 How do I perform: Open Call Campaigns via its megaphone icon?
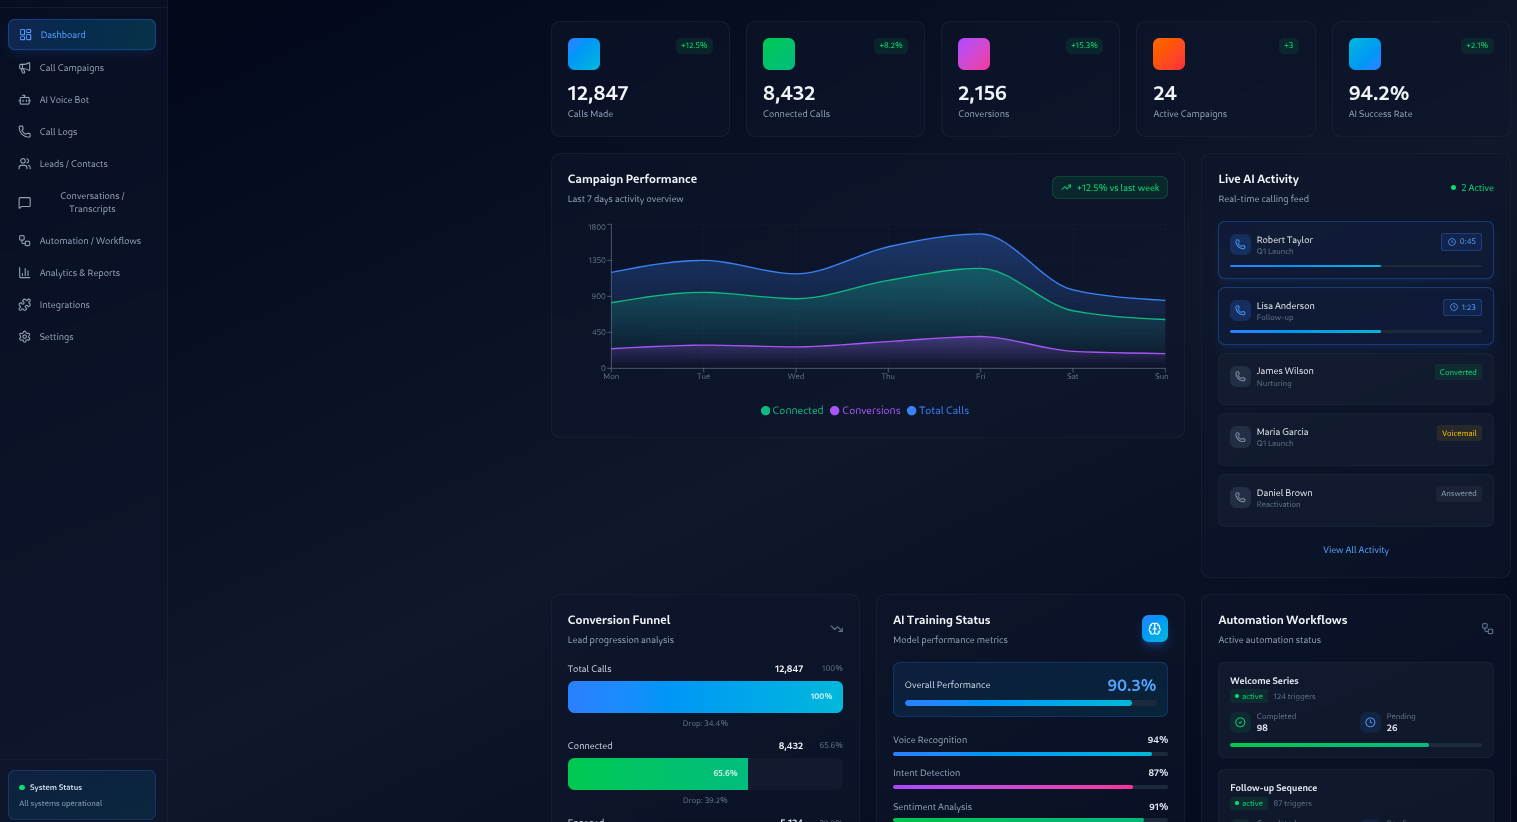25,68
